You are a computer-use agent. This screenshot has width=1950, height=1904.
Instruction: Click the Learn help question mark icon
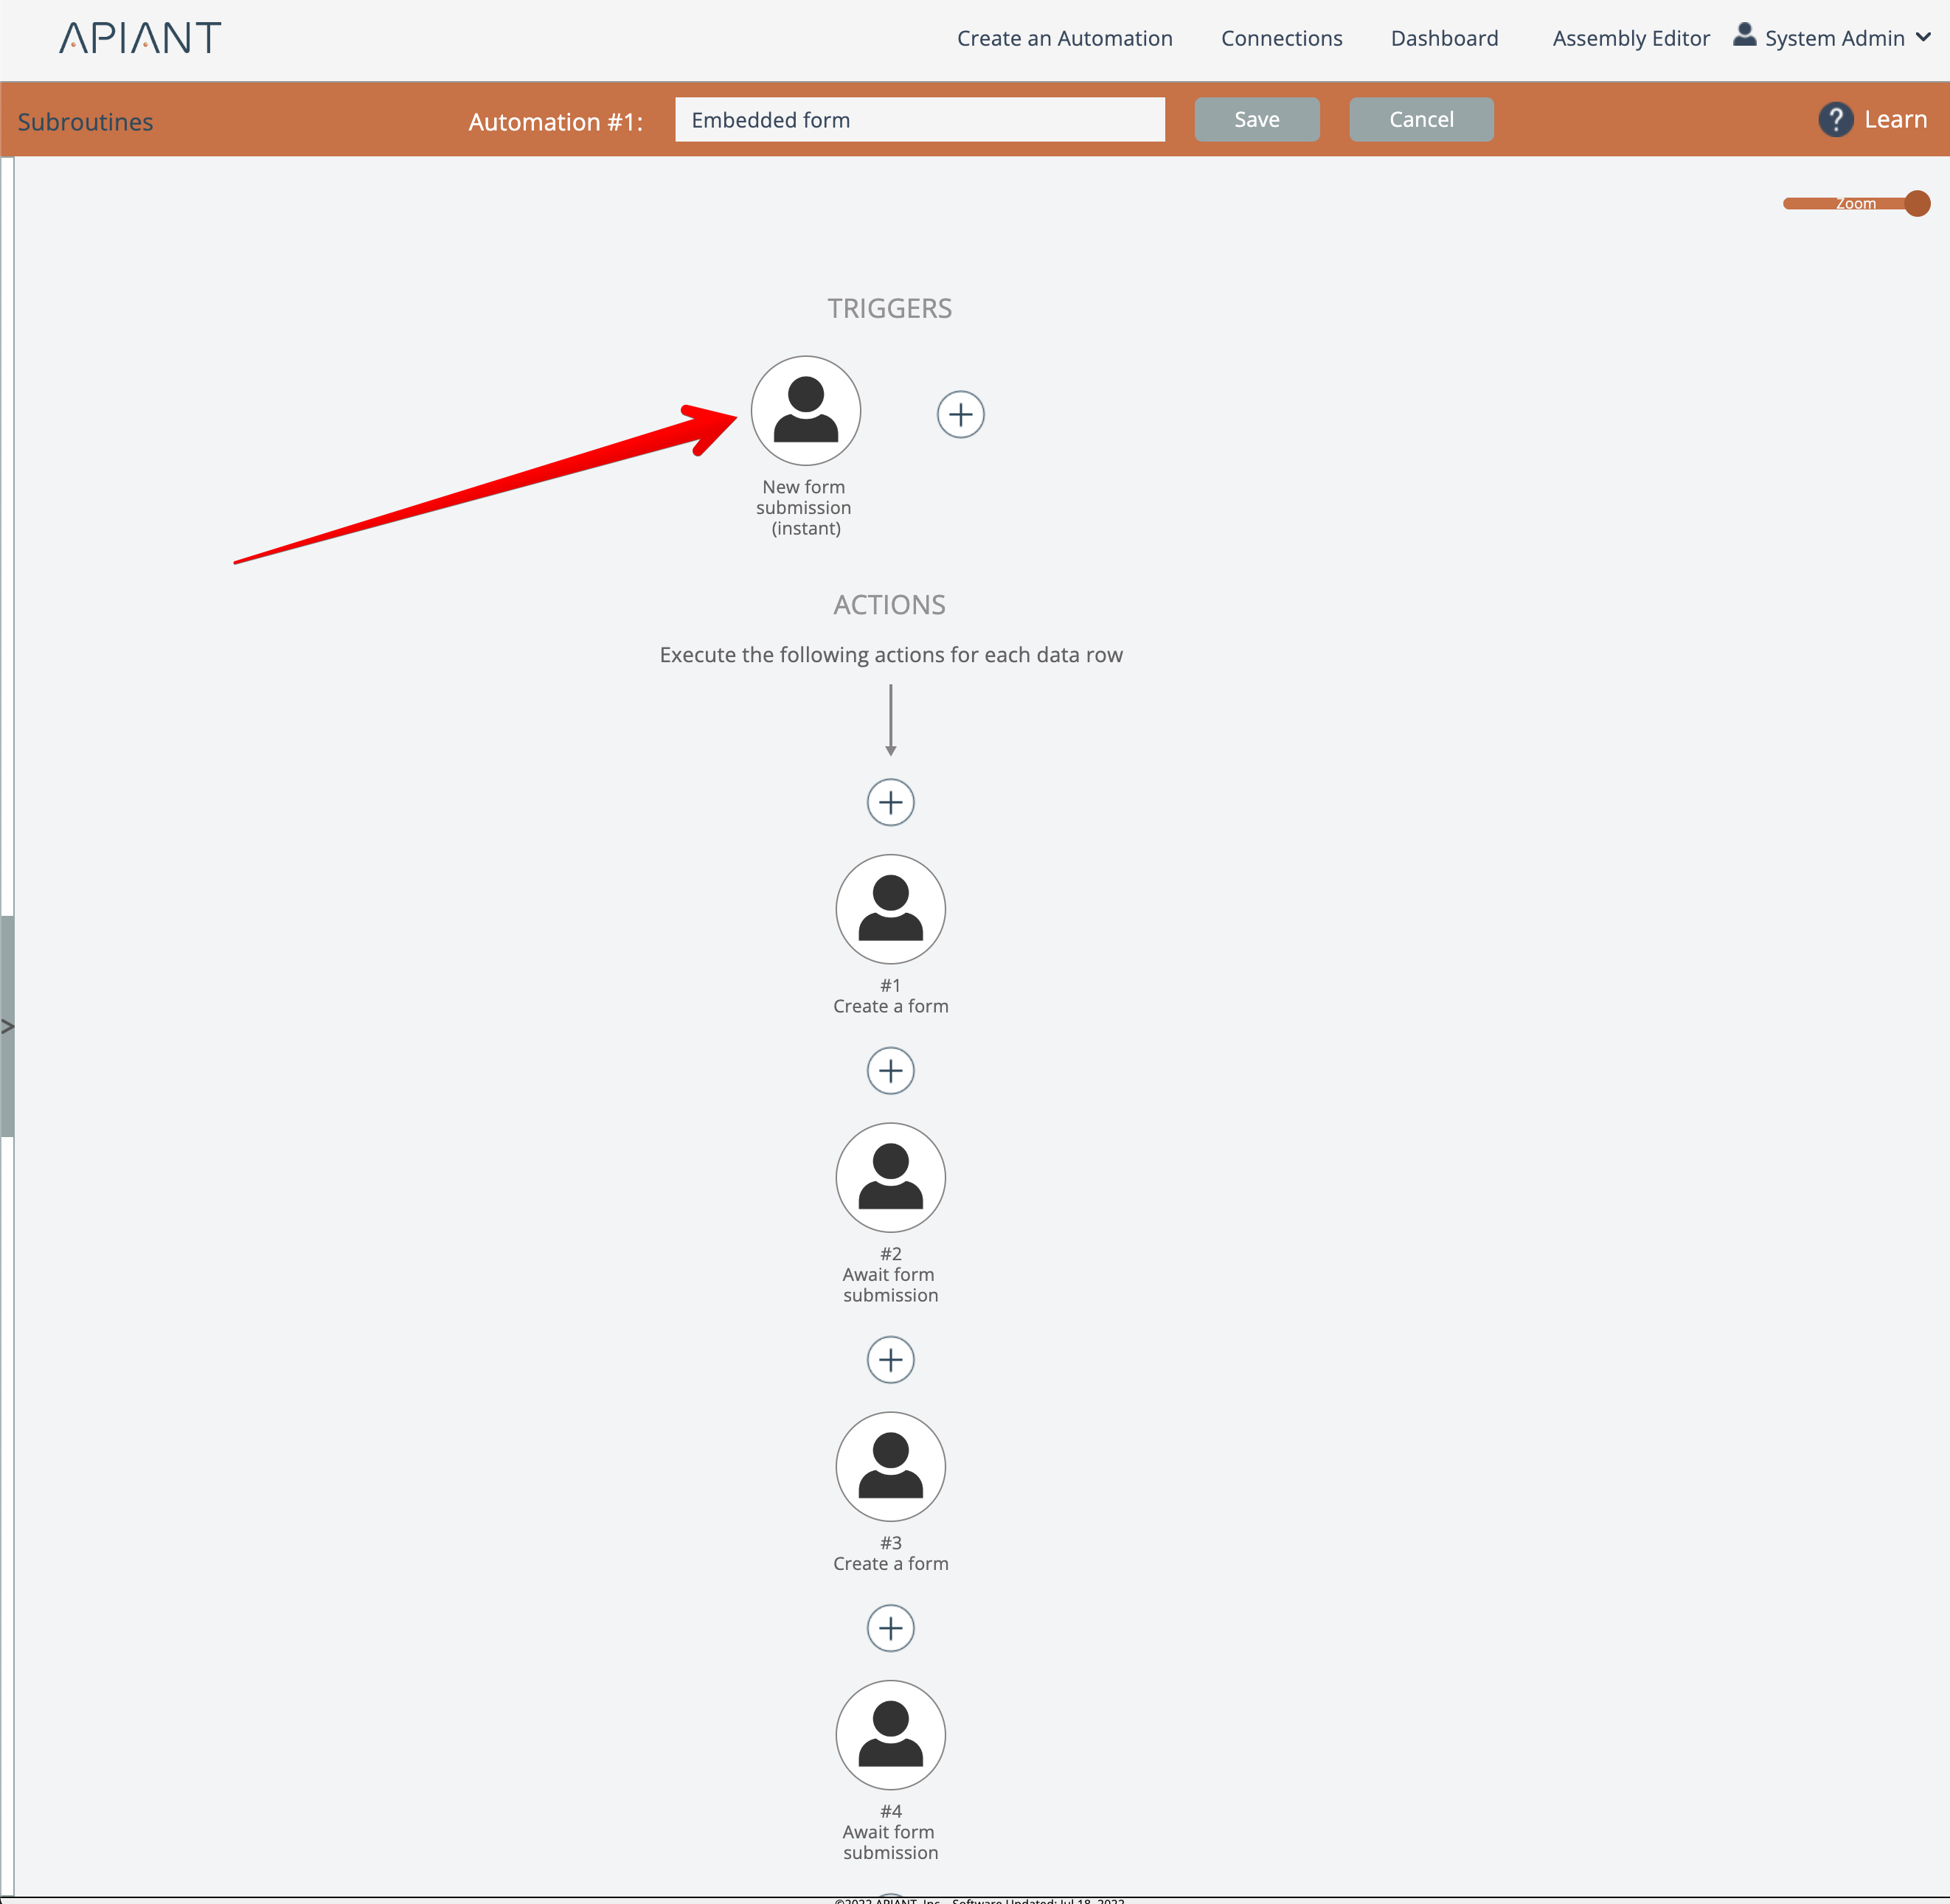pos(1835,120)
